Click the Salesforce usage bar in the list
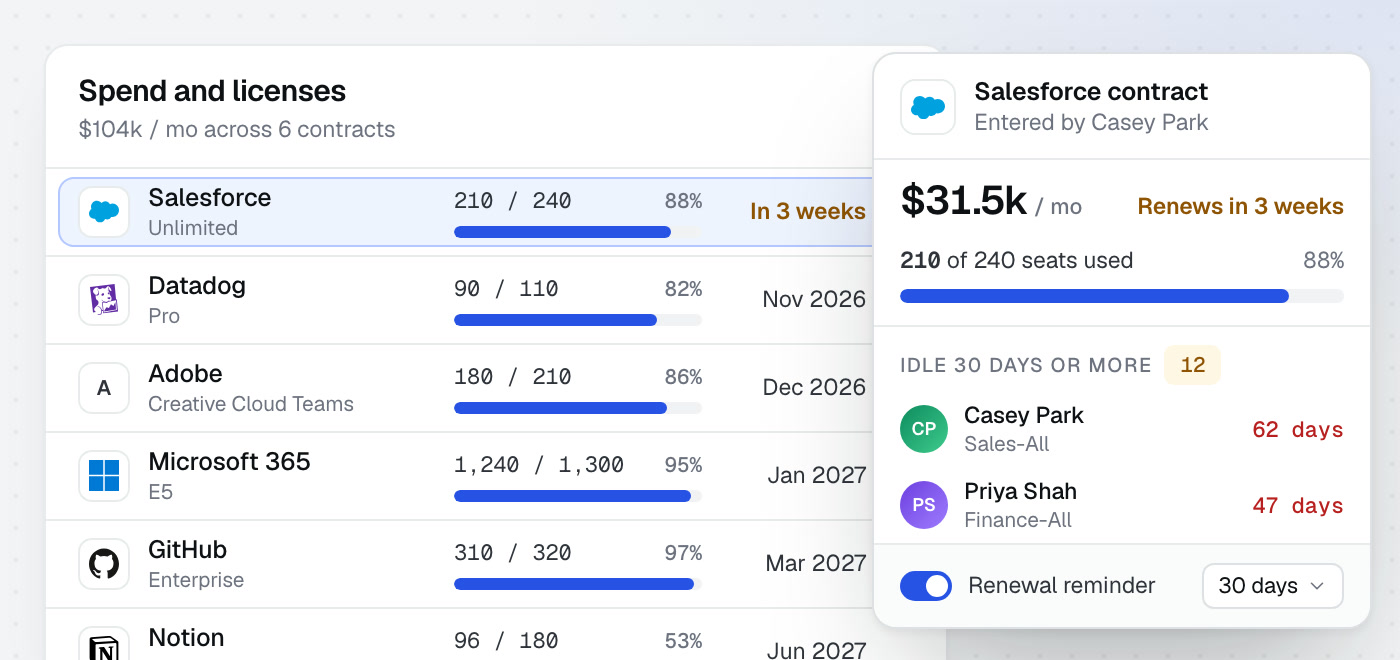This screenshot has height=660, width=1400. pyautogui.click(x=578, y=232)
